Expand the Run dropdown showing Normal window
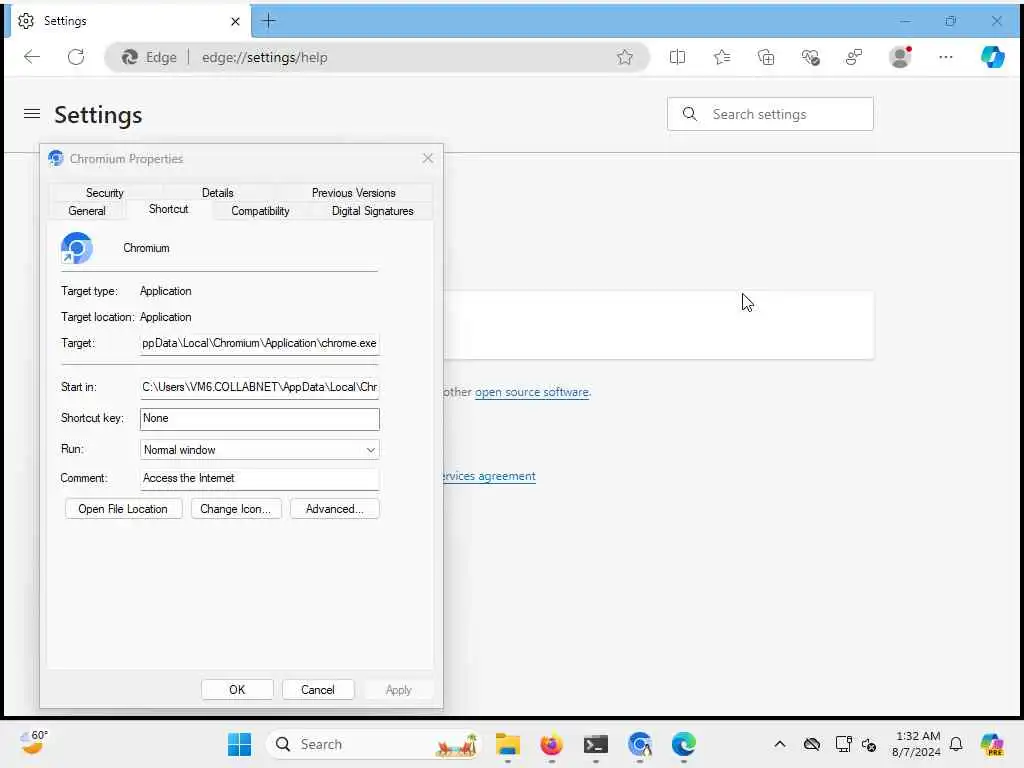 tap(260, 450)
